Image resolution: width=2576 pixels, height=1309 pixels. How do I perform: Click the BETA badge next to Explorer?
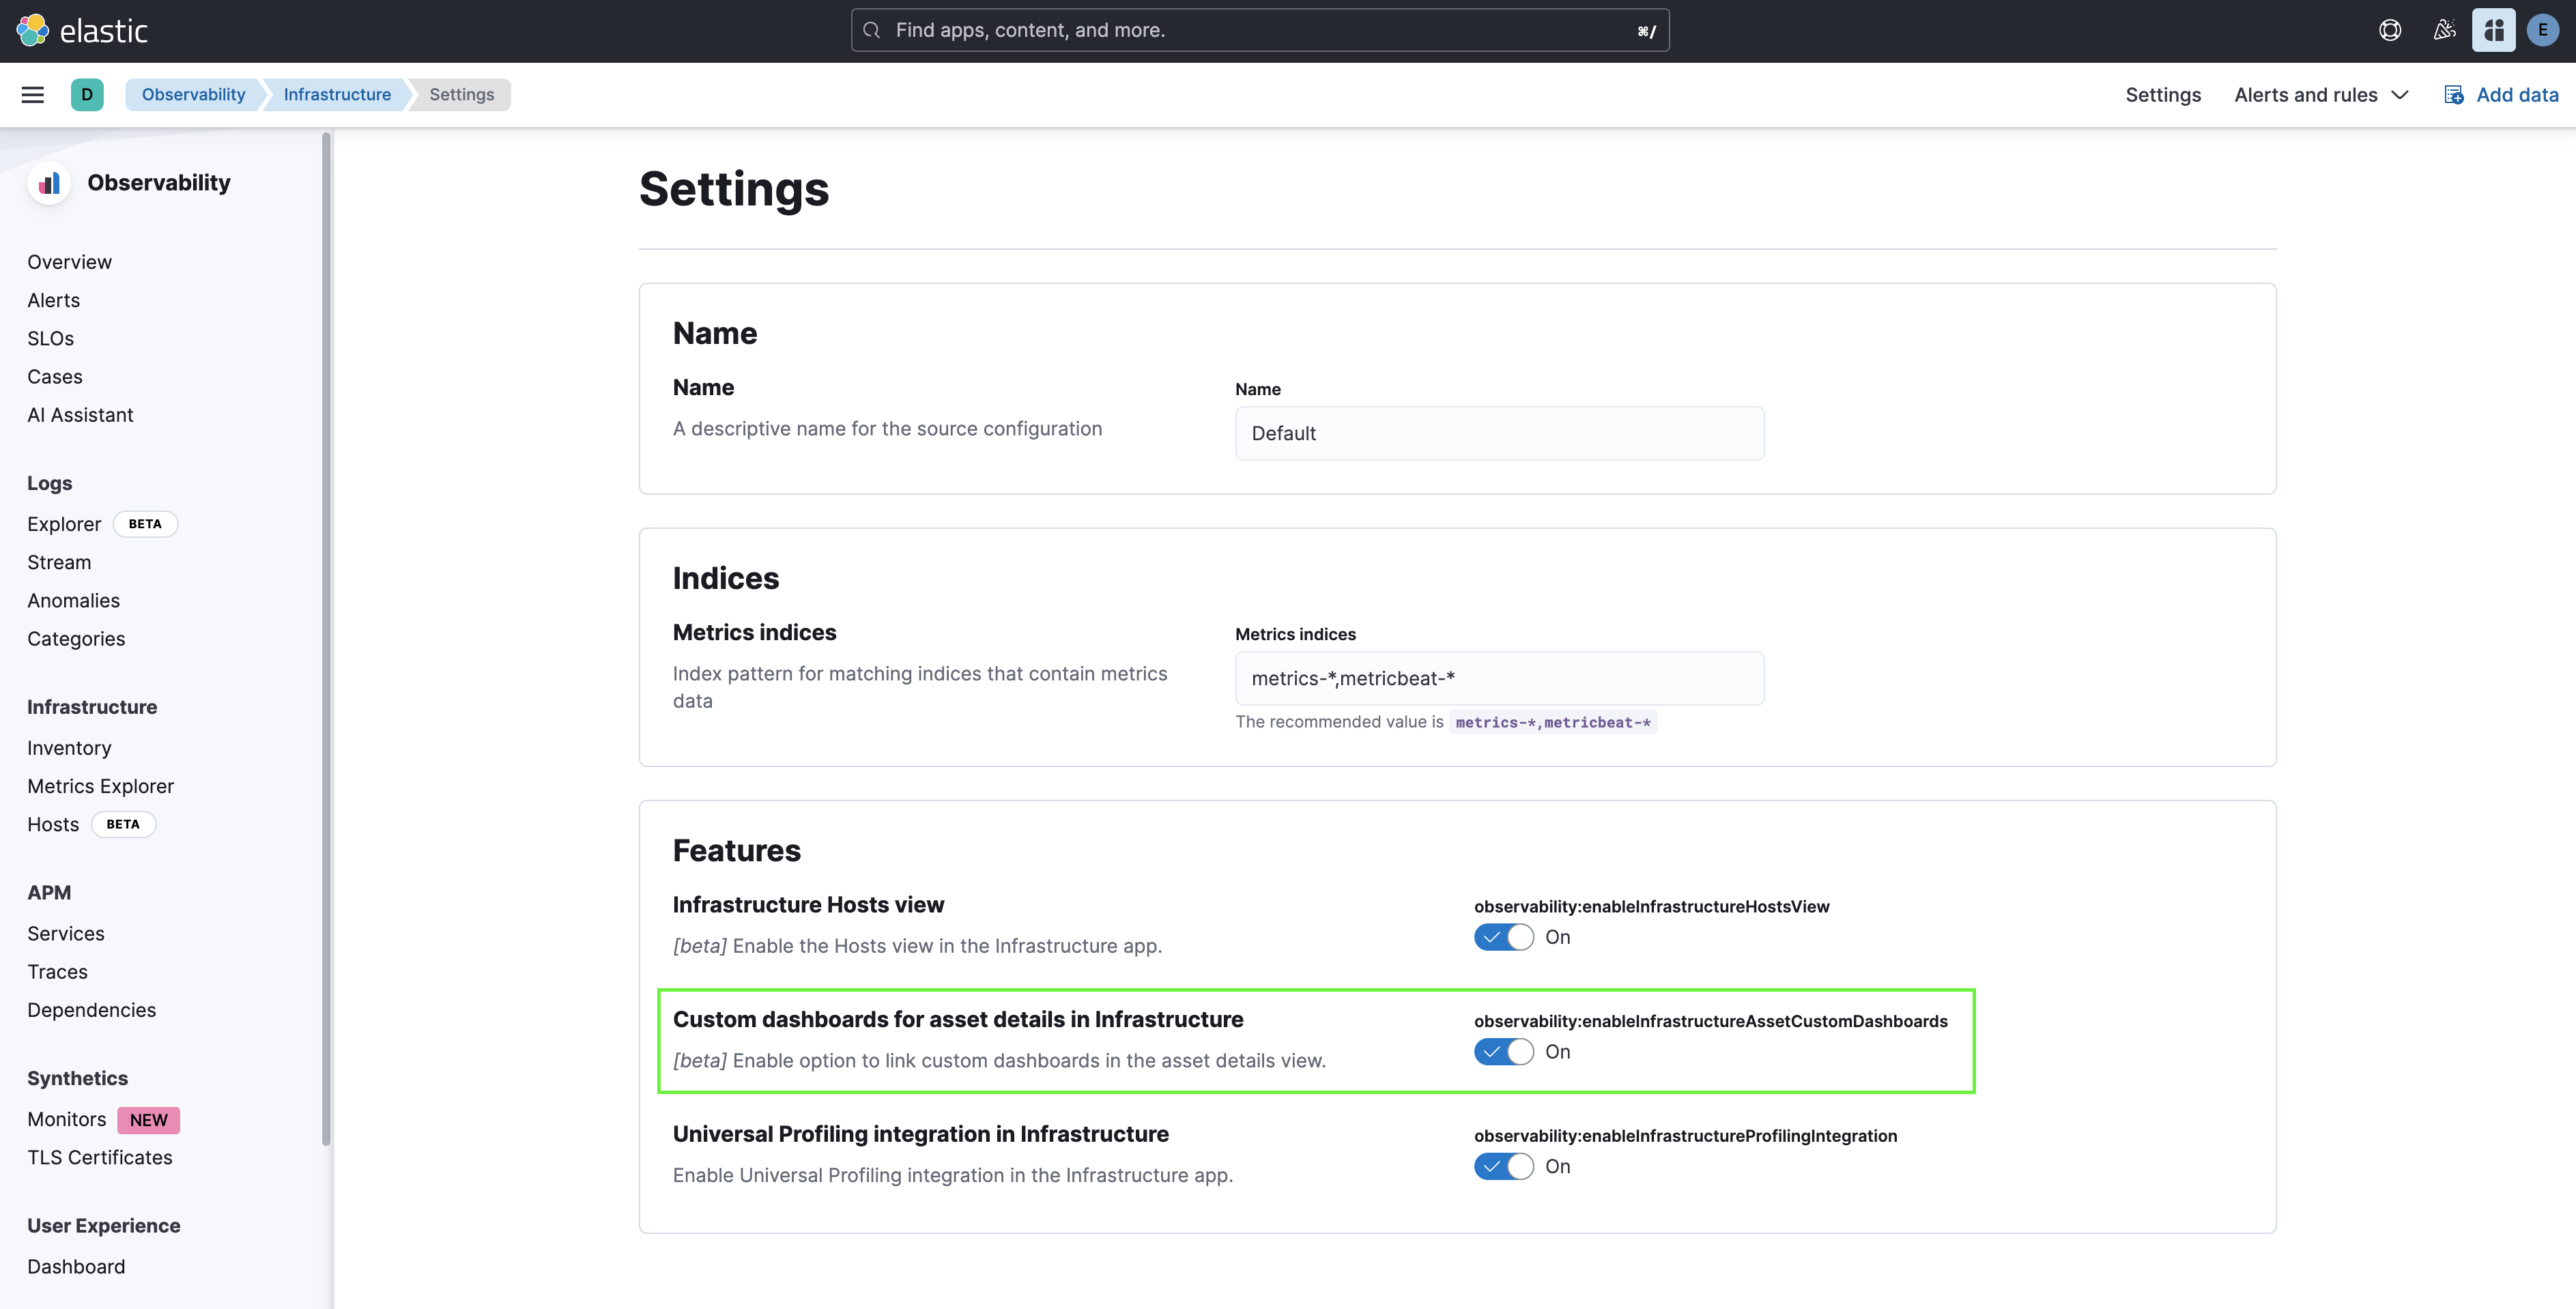[145, 524]
